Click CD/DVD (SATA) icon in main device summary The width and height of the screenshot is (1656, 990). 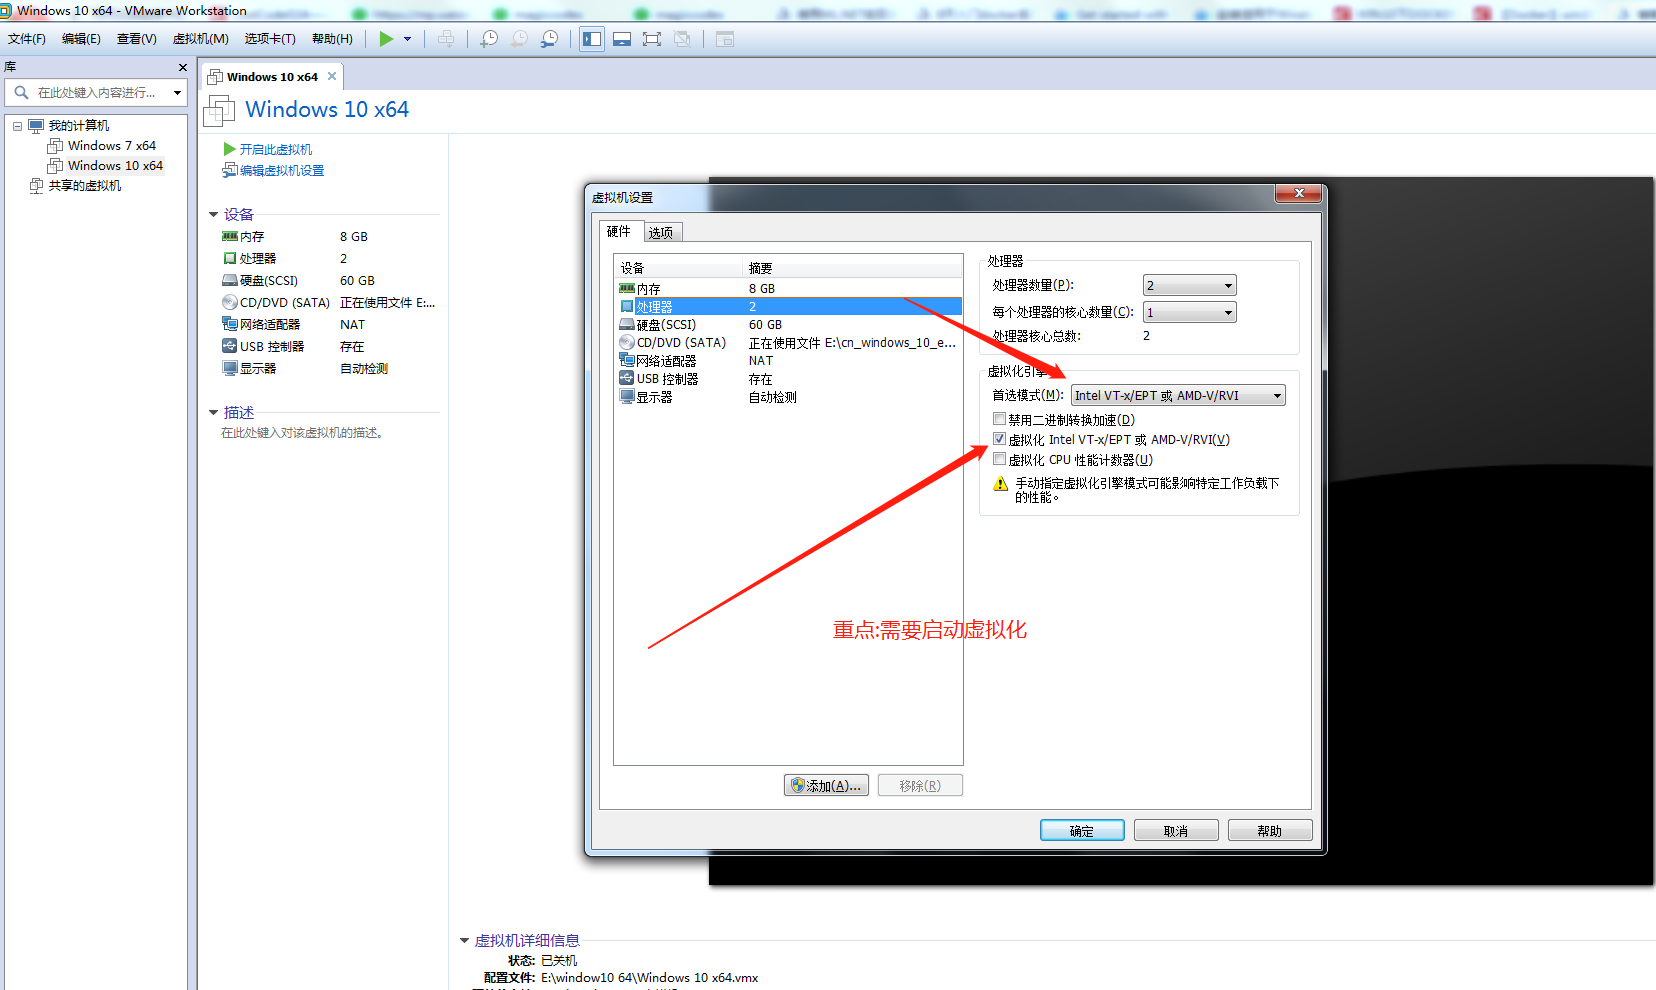pos(230,303)
